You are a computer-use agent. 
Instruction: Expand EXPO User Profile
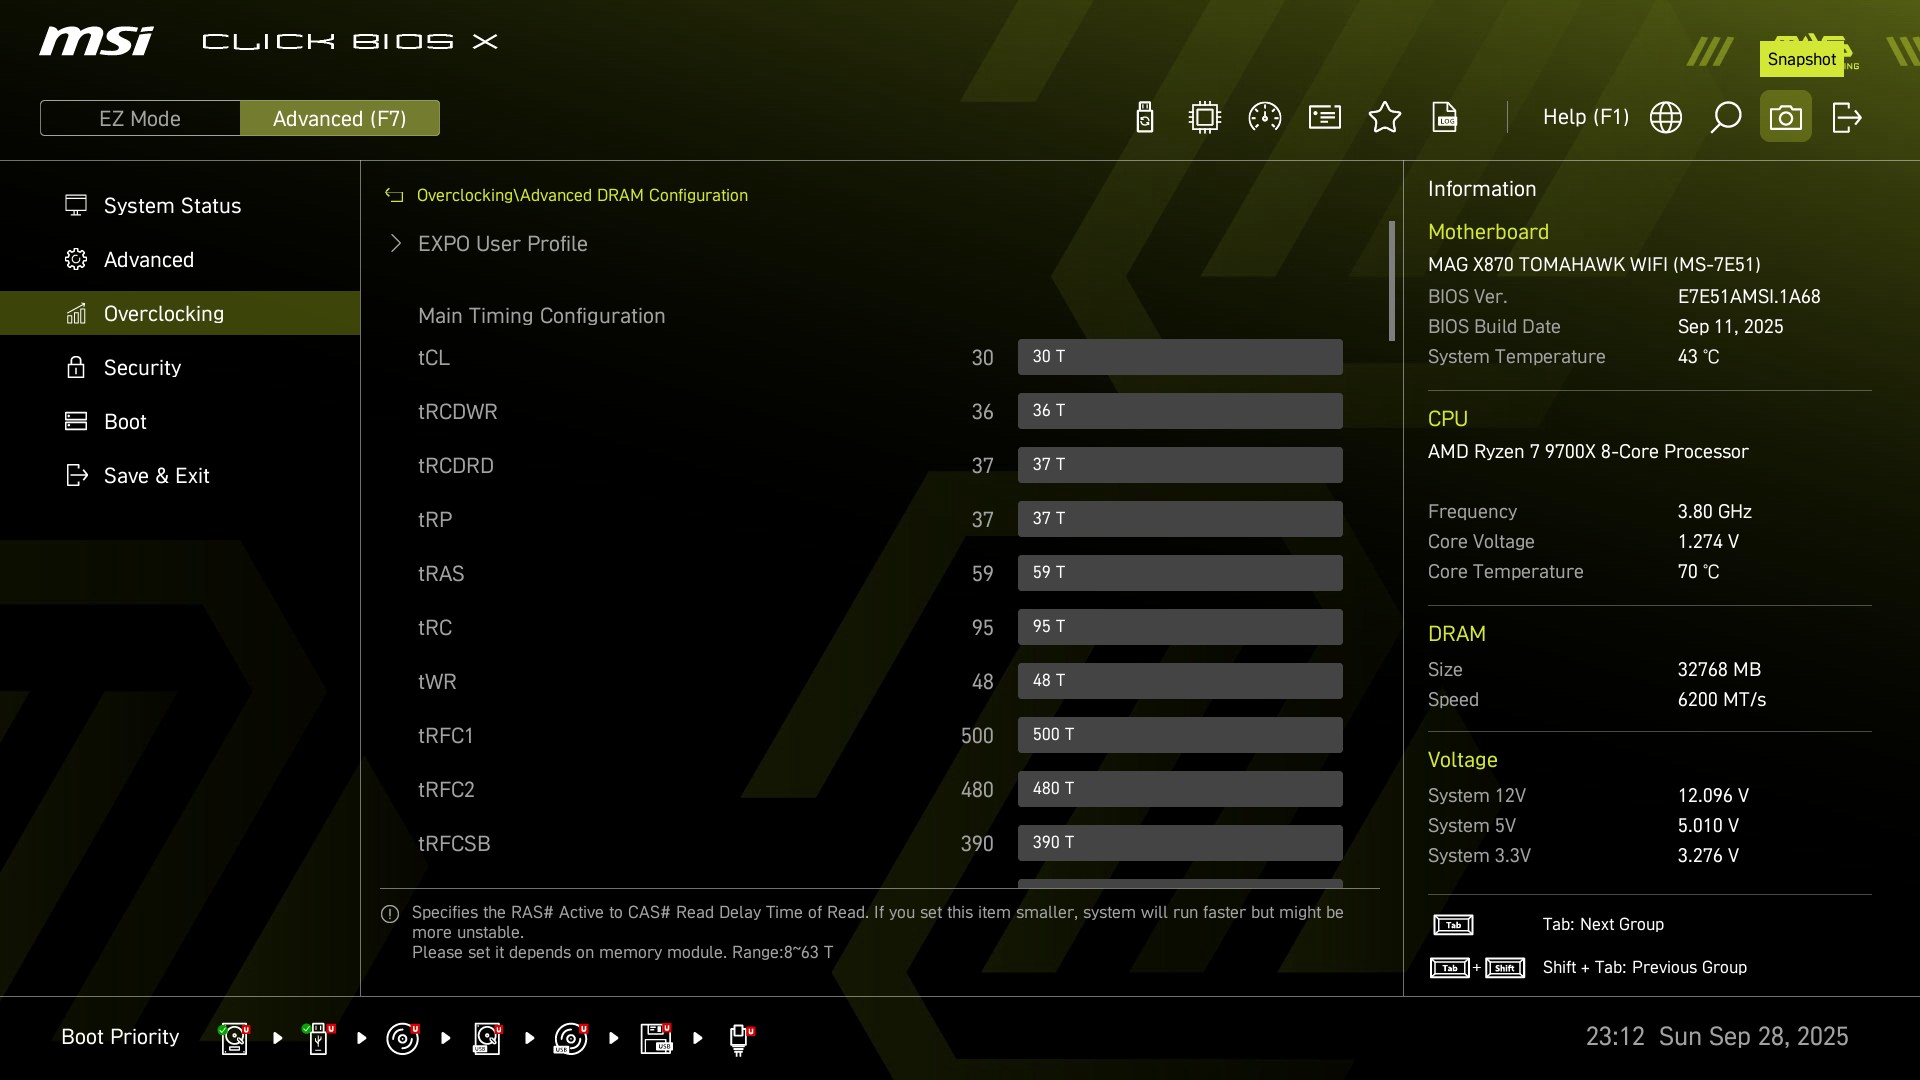point(502,244)
